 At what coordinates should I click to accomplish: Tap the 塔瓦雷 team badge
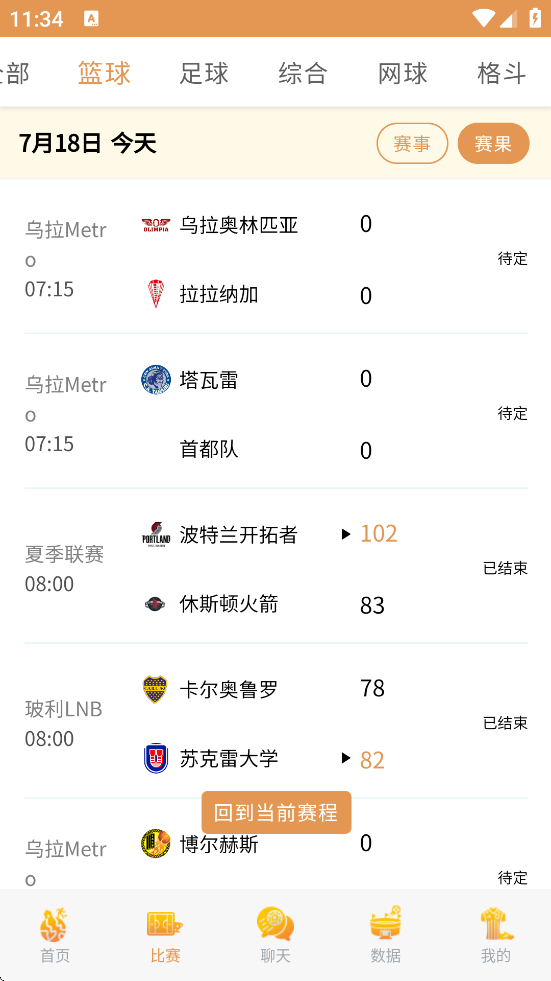coord(156,380)
